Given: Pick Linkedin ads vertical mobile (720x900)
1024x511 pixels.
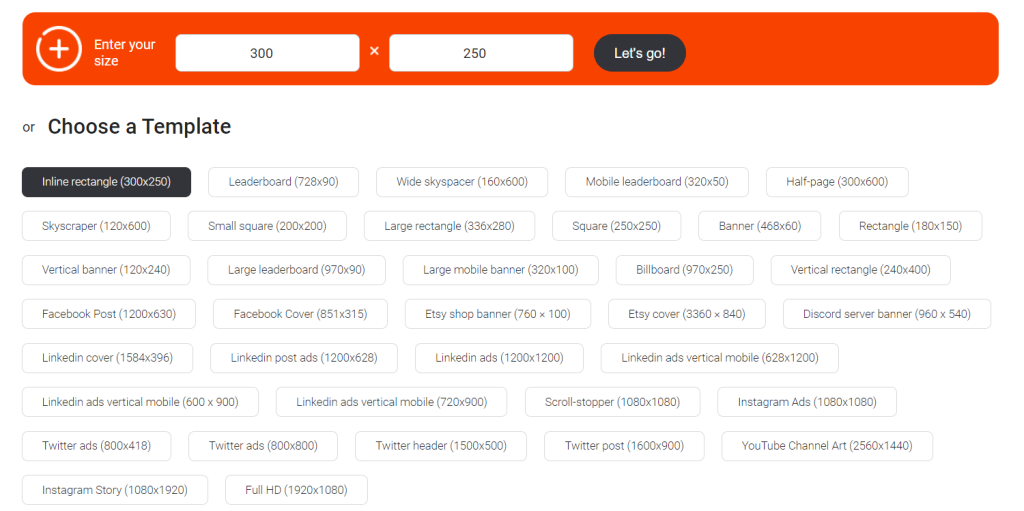Looking at the screenshot, I should [x=391, y=402].
